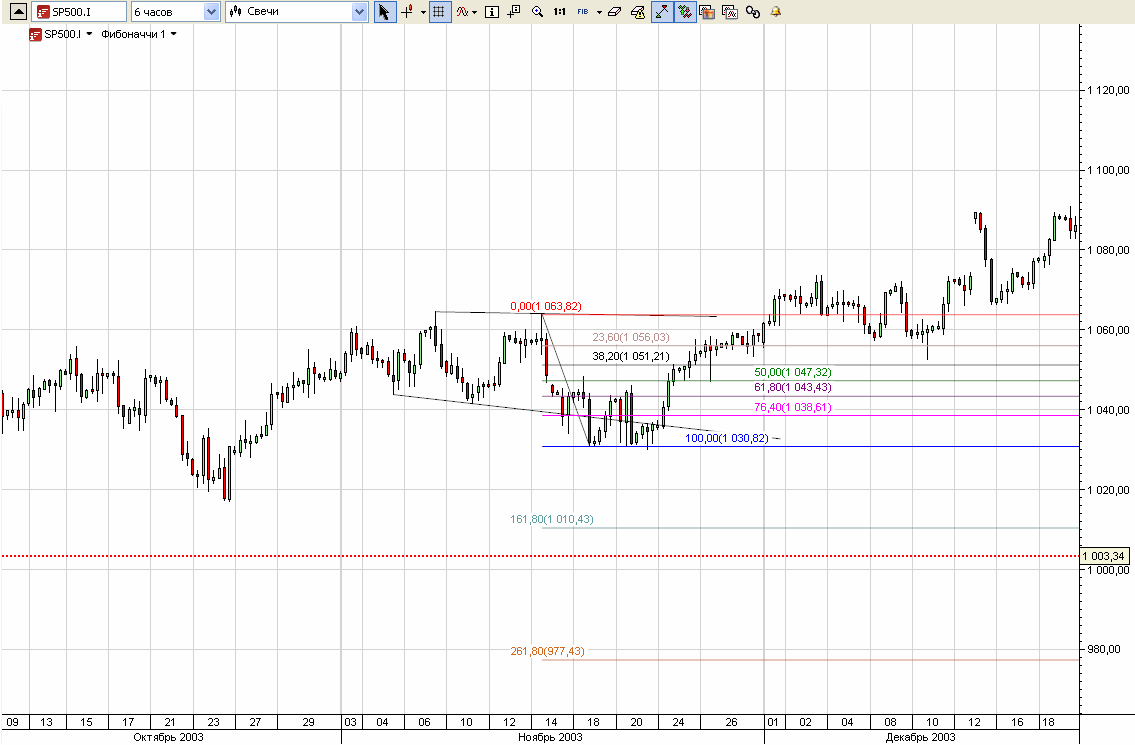Click the '1 080,00' price axis label
Viewport: 1135px width, 745px height.
(x=1108, y=251)
